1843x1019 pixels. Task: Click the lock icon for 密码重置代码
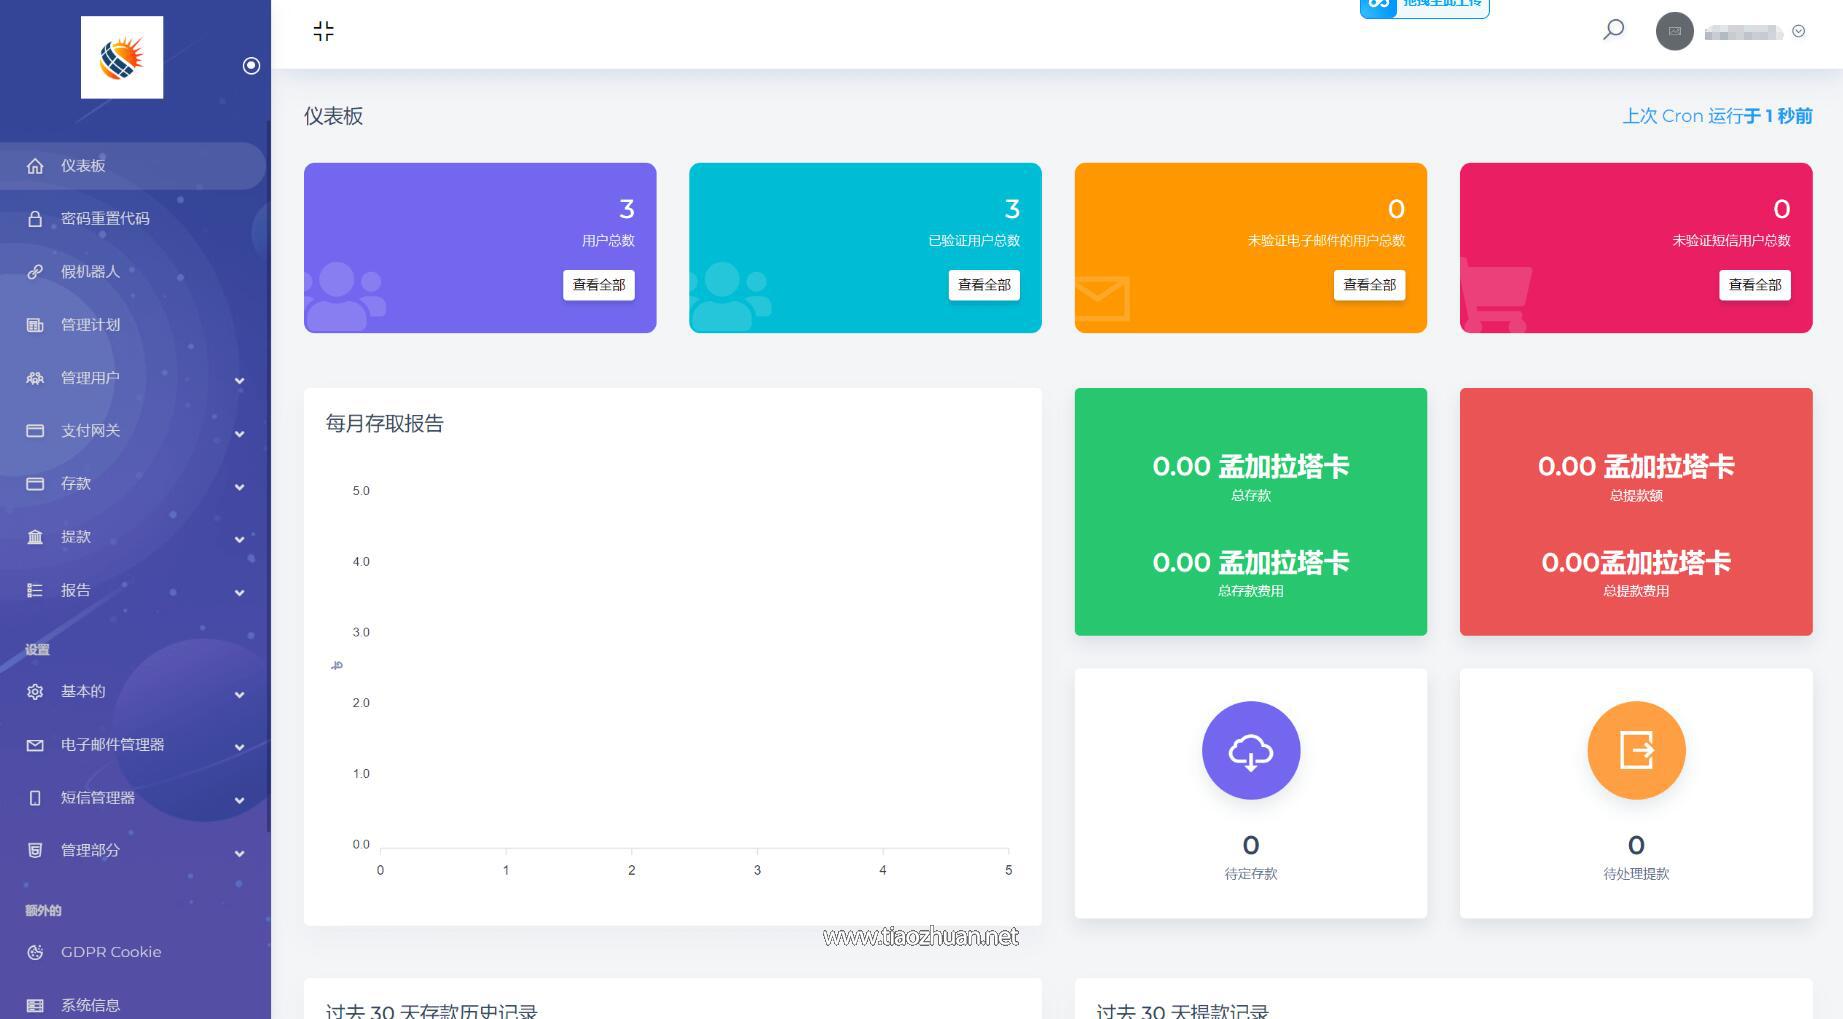click(x=35, y=219)
